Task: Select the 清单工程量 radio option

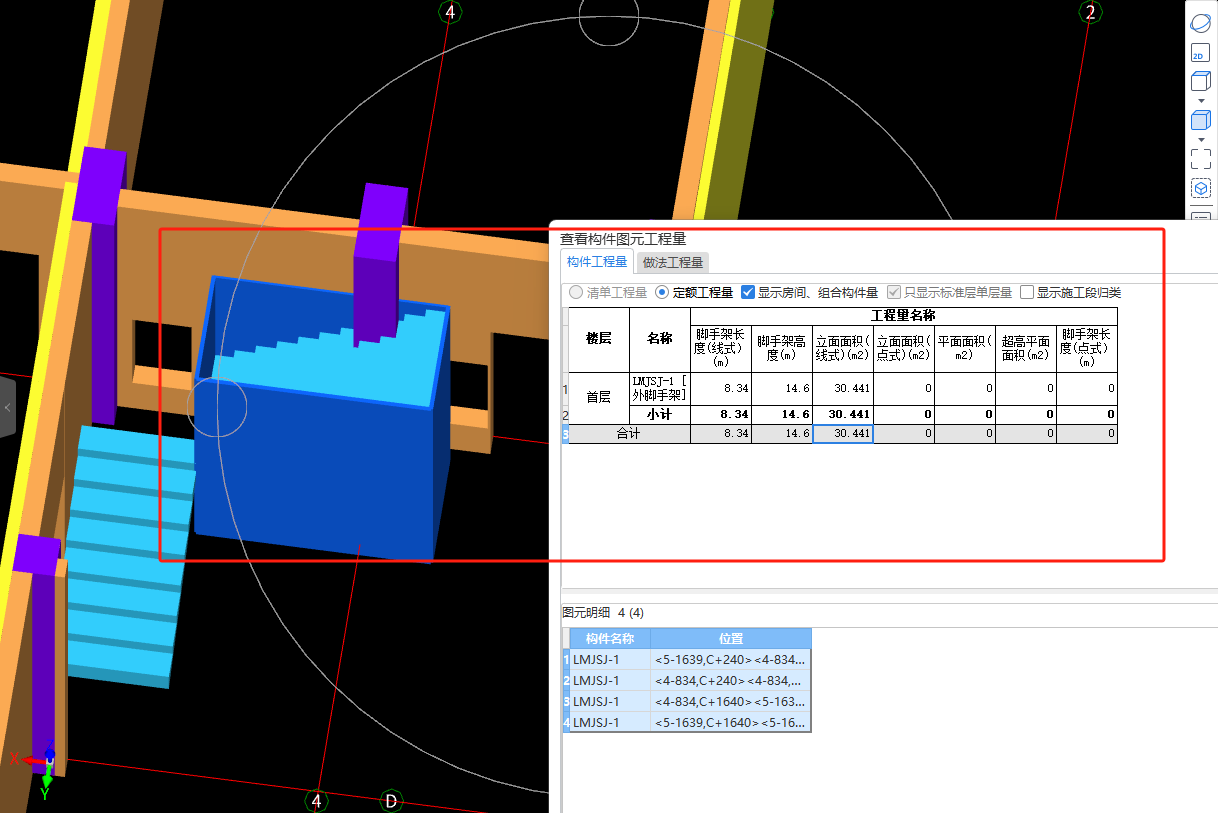Action: [608, 293]
